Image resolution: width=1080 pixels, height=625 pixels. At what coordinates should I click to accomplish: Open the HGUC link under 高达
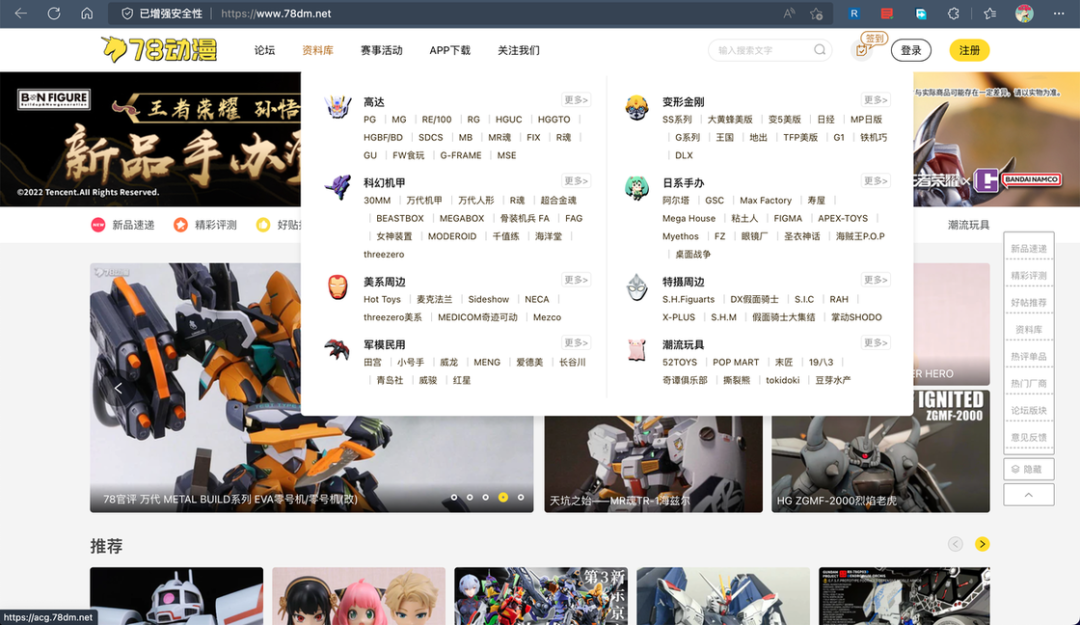508,119
